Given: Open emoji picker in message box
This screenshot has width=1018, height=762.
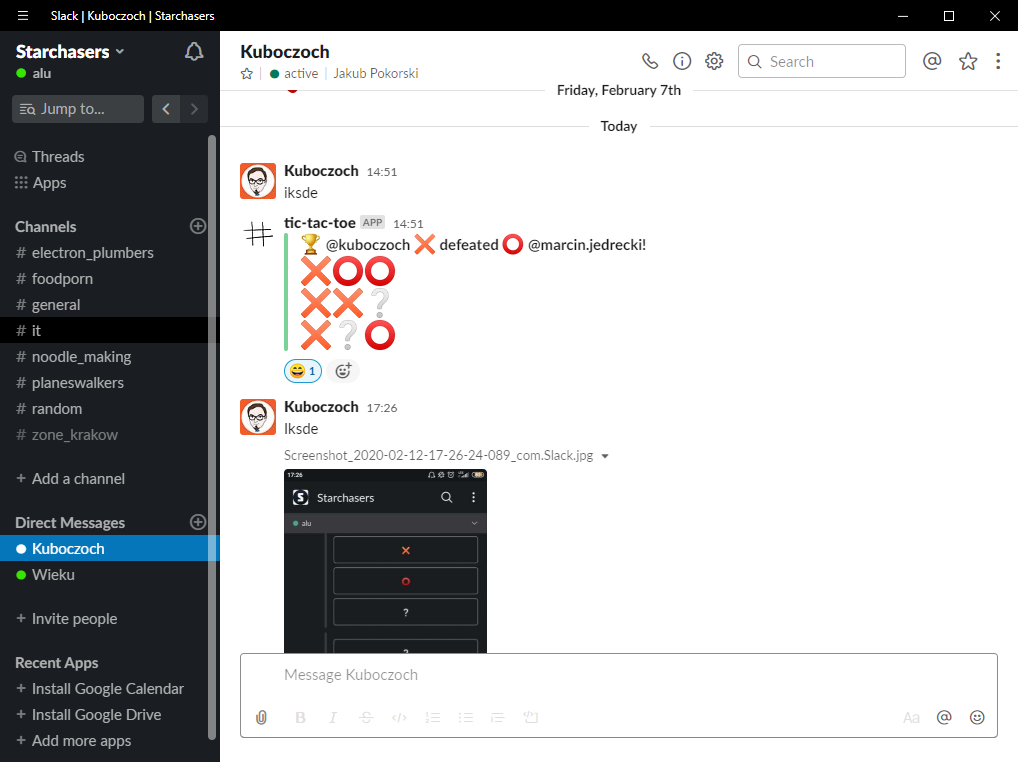Looking at the screenshot, I should (977, 717).
